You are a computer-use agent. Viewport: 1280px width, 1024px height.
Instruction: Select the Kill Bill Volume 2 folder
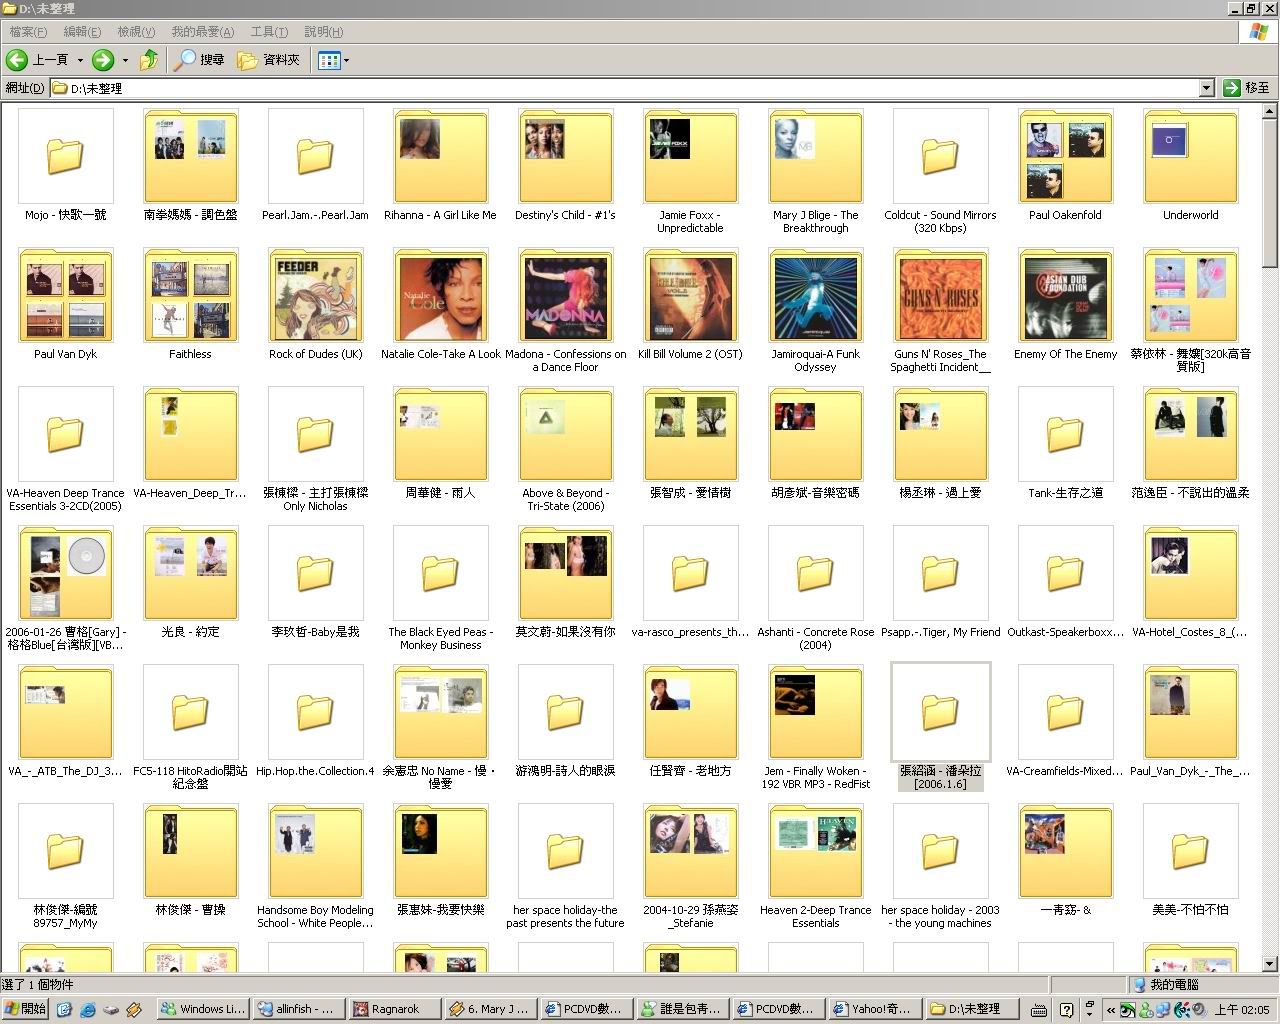click(x=690, y=298)
